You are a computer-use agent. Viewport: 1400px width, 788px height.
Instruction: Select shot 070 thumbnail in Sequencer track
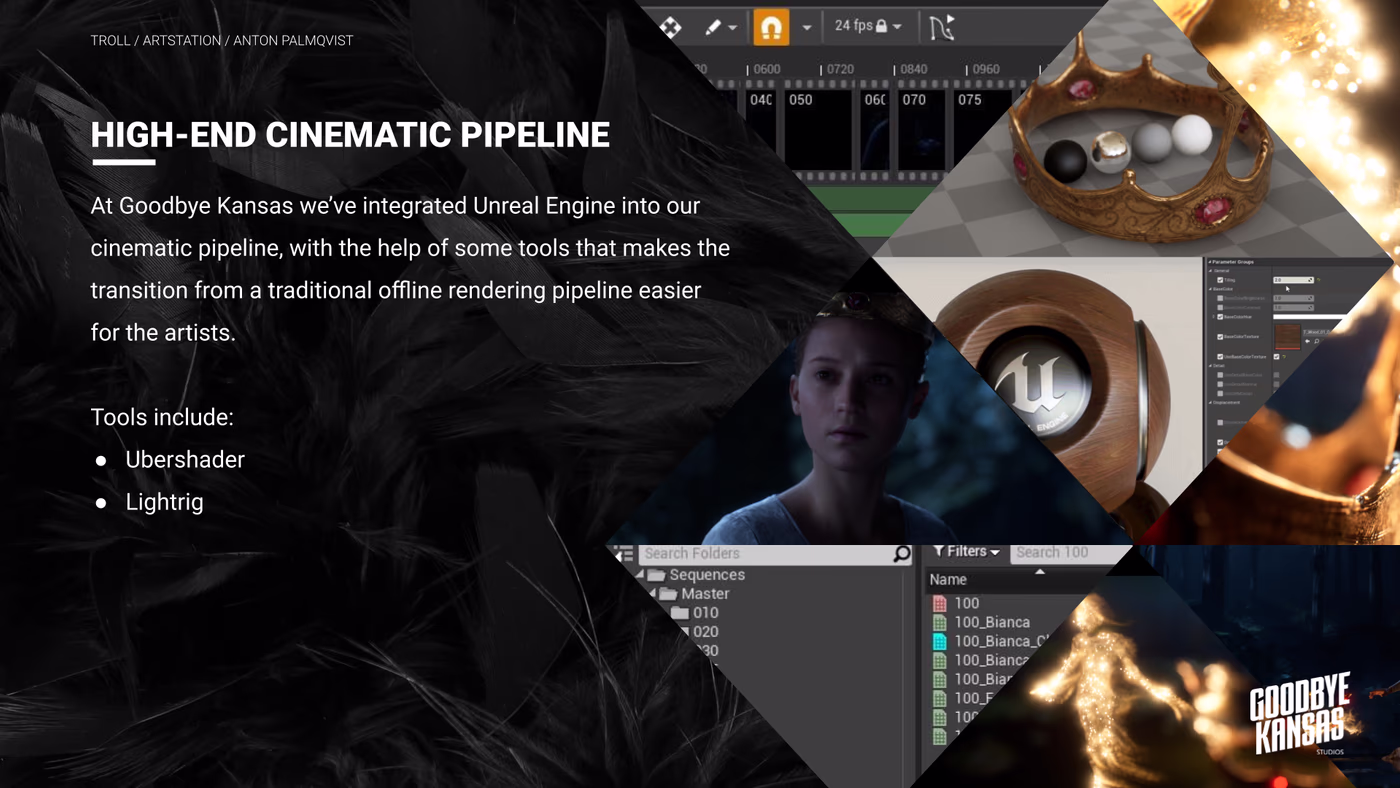tap(922, 130)
